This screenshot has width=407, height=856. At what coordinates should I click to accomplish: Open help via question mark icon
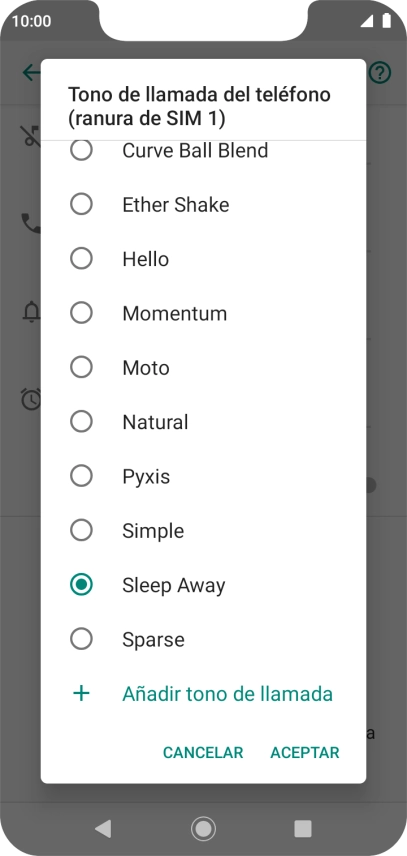pyautogui.click(x=380, y=72)
